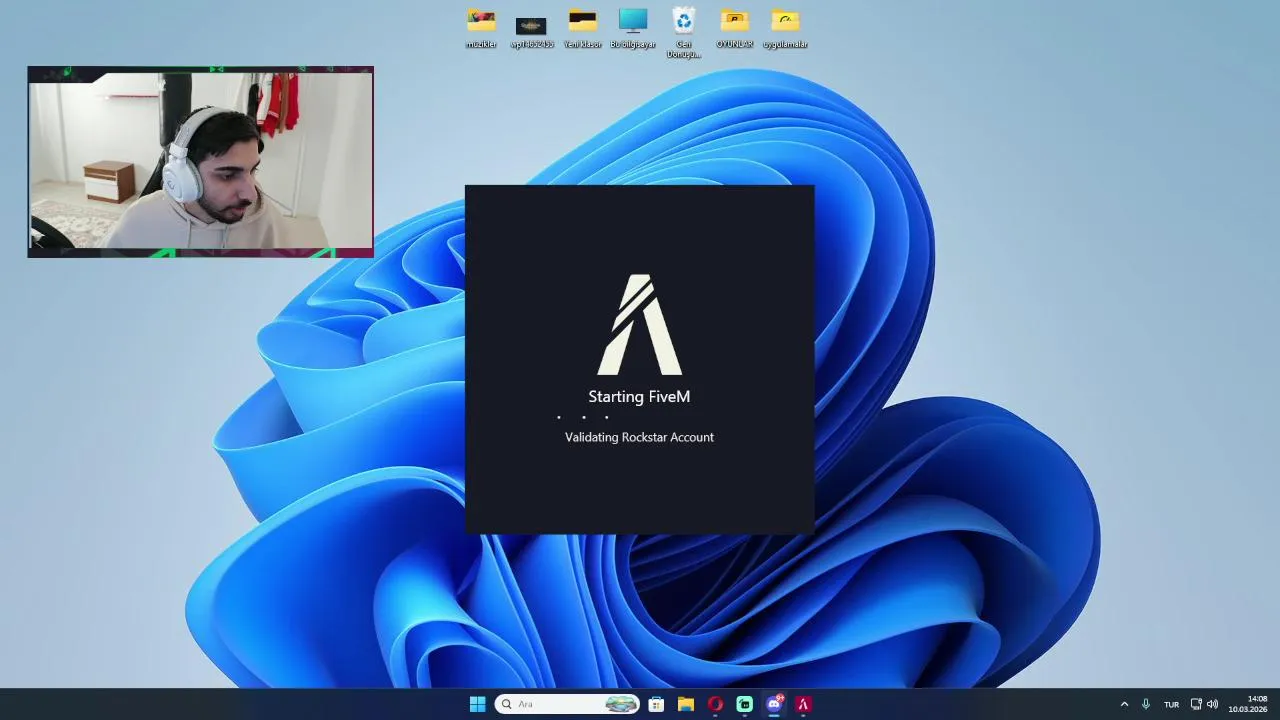Click the microphone tray icon

(x=1146, y=704)
